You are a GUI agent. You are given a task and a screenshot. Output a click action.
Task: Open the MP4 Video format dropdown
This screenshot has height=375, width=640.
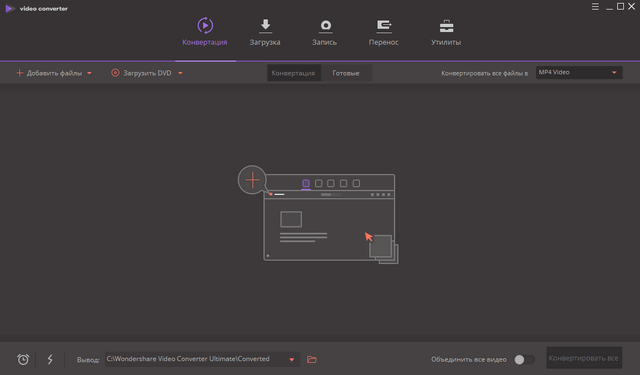tap(579, 73)
